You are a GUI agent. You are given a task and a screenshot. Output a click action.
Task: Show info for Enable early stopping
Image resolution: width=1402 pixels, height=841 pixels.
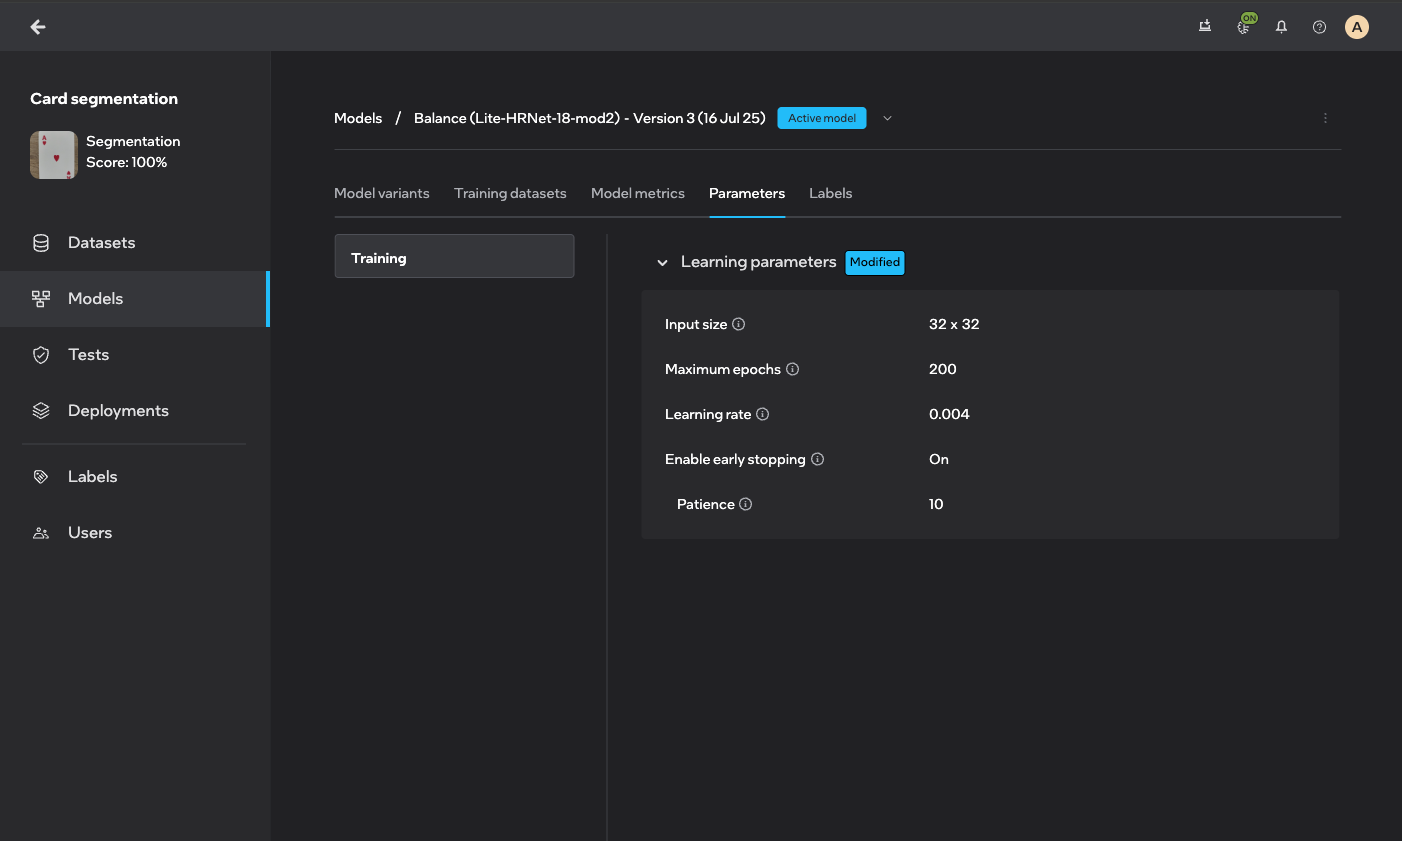pos(817,459)
